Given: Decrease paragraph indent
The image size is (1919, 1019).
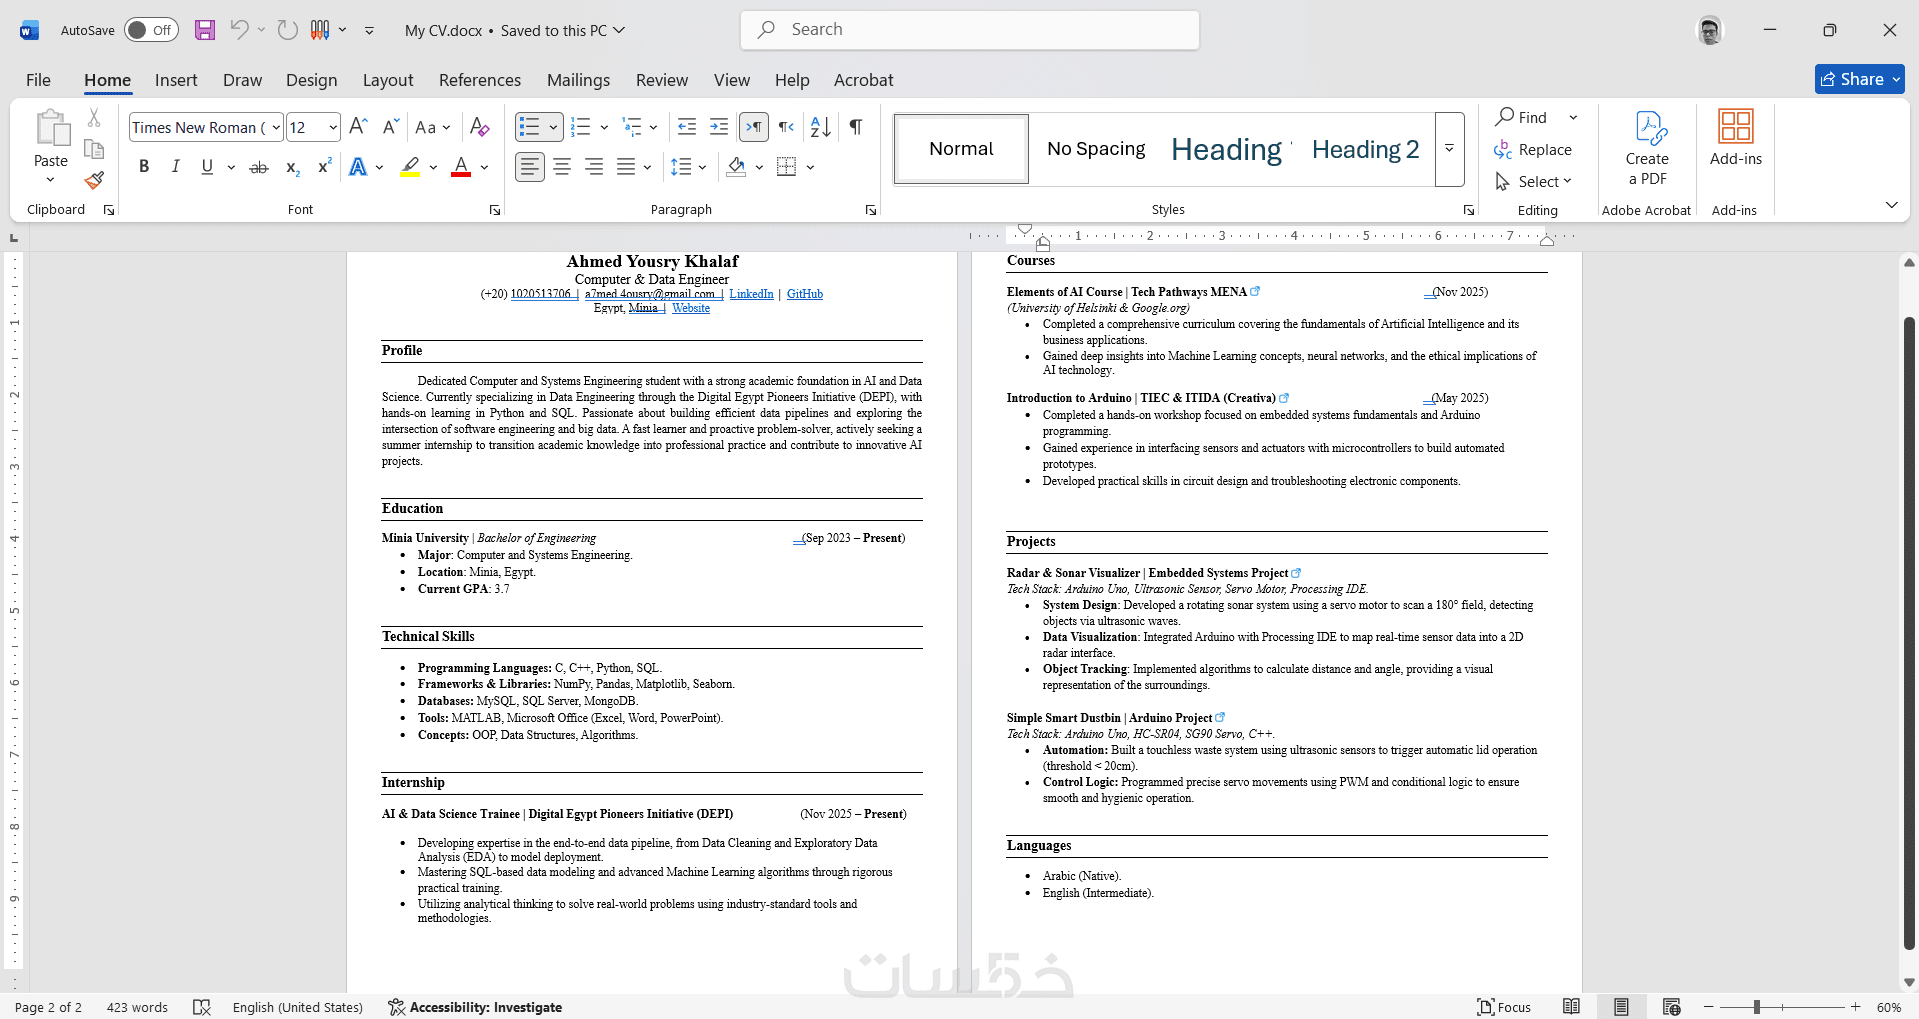Looking at the screenshot, I should point(687,127).
